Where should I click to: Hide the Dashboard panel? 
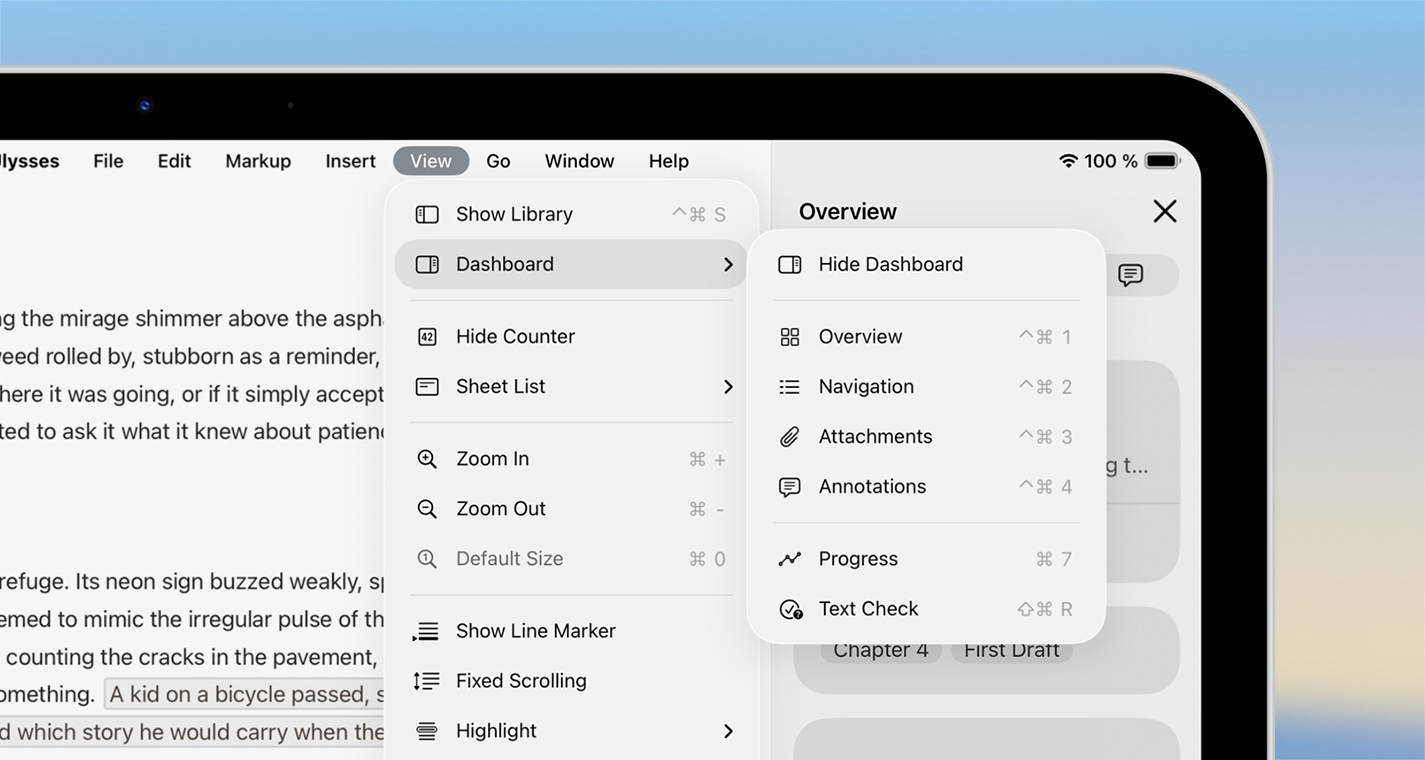pyautogui.click(x=890, y=264)
